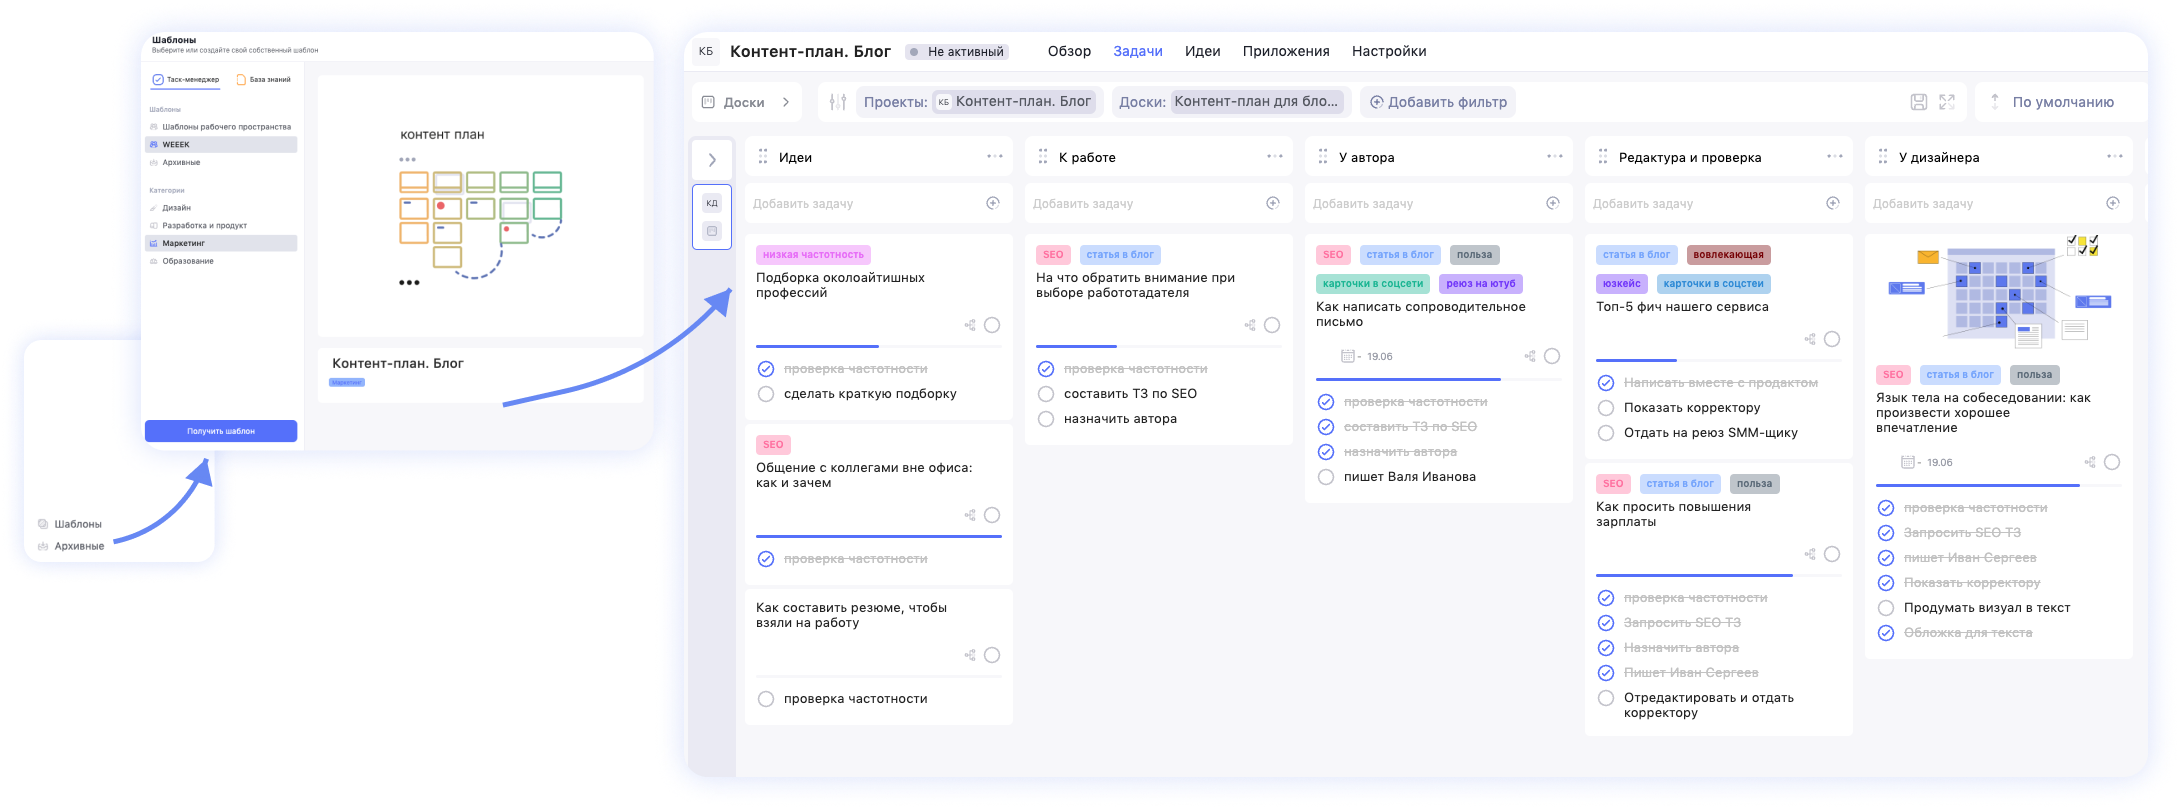Viewport: 2180px width, 809px height.
Task: Check составить ТЗ по SEO in К работе
Action: [x=1046, y=394]
